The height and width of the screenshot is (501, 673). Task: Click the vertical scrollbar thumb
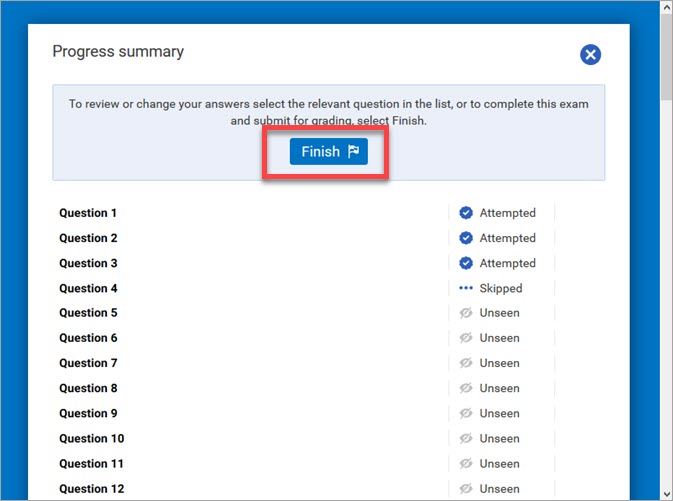[666, 60]
